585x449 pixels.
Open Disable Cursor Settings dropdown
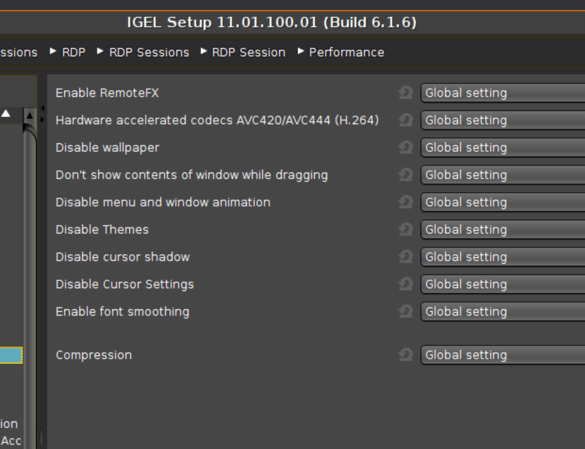(503, 284)
